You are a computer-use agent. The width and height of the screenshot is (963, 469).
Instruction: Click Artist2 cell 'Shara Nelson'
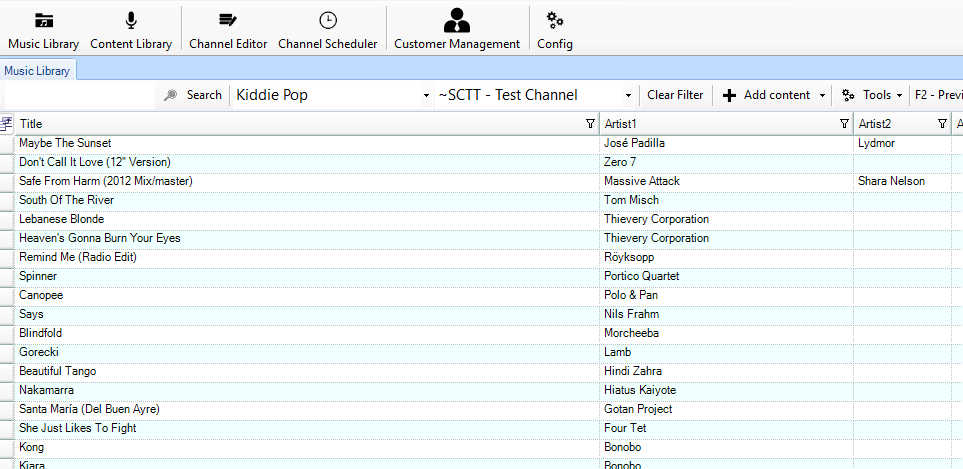pos(892,181)
